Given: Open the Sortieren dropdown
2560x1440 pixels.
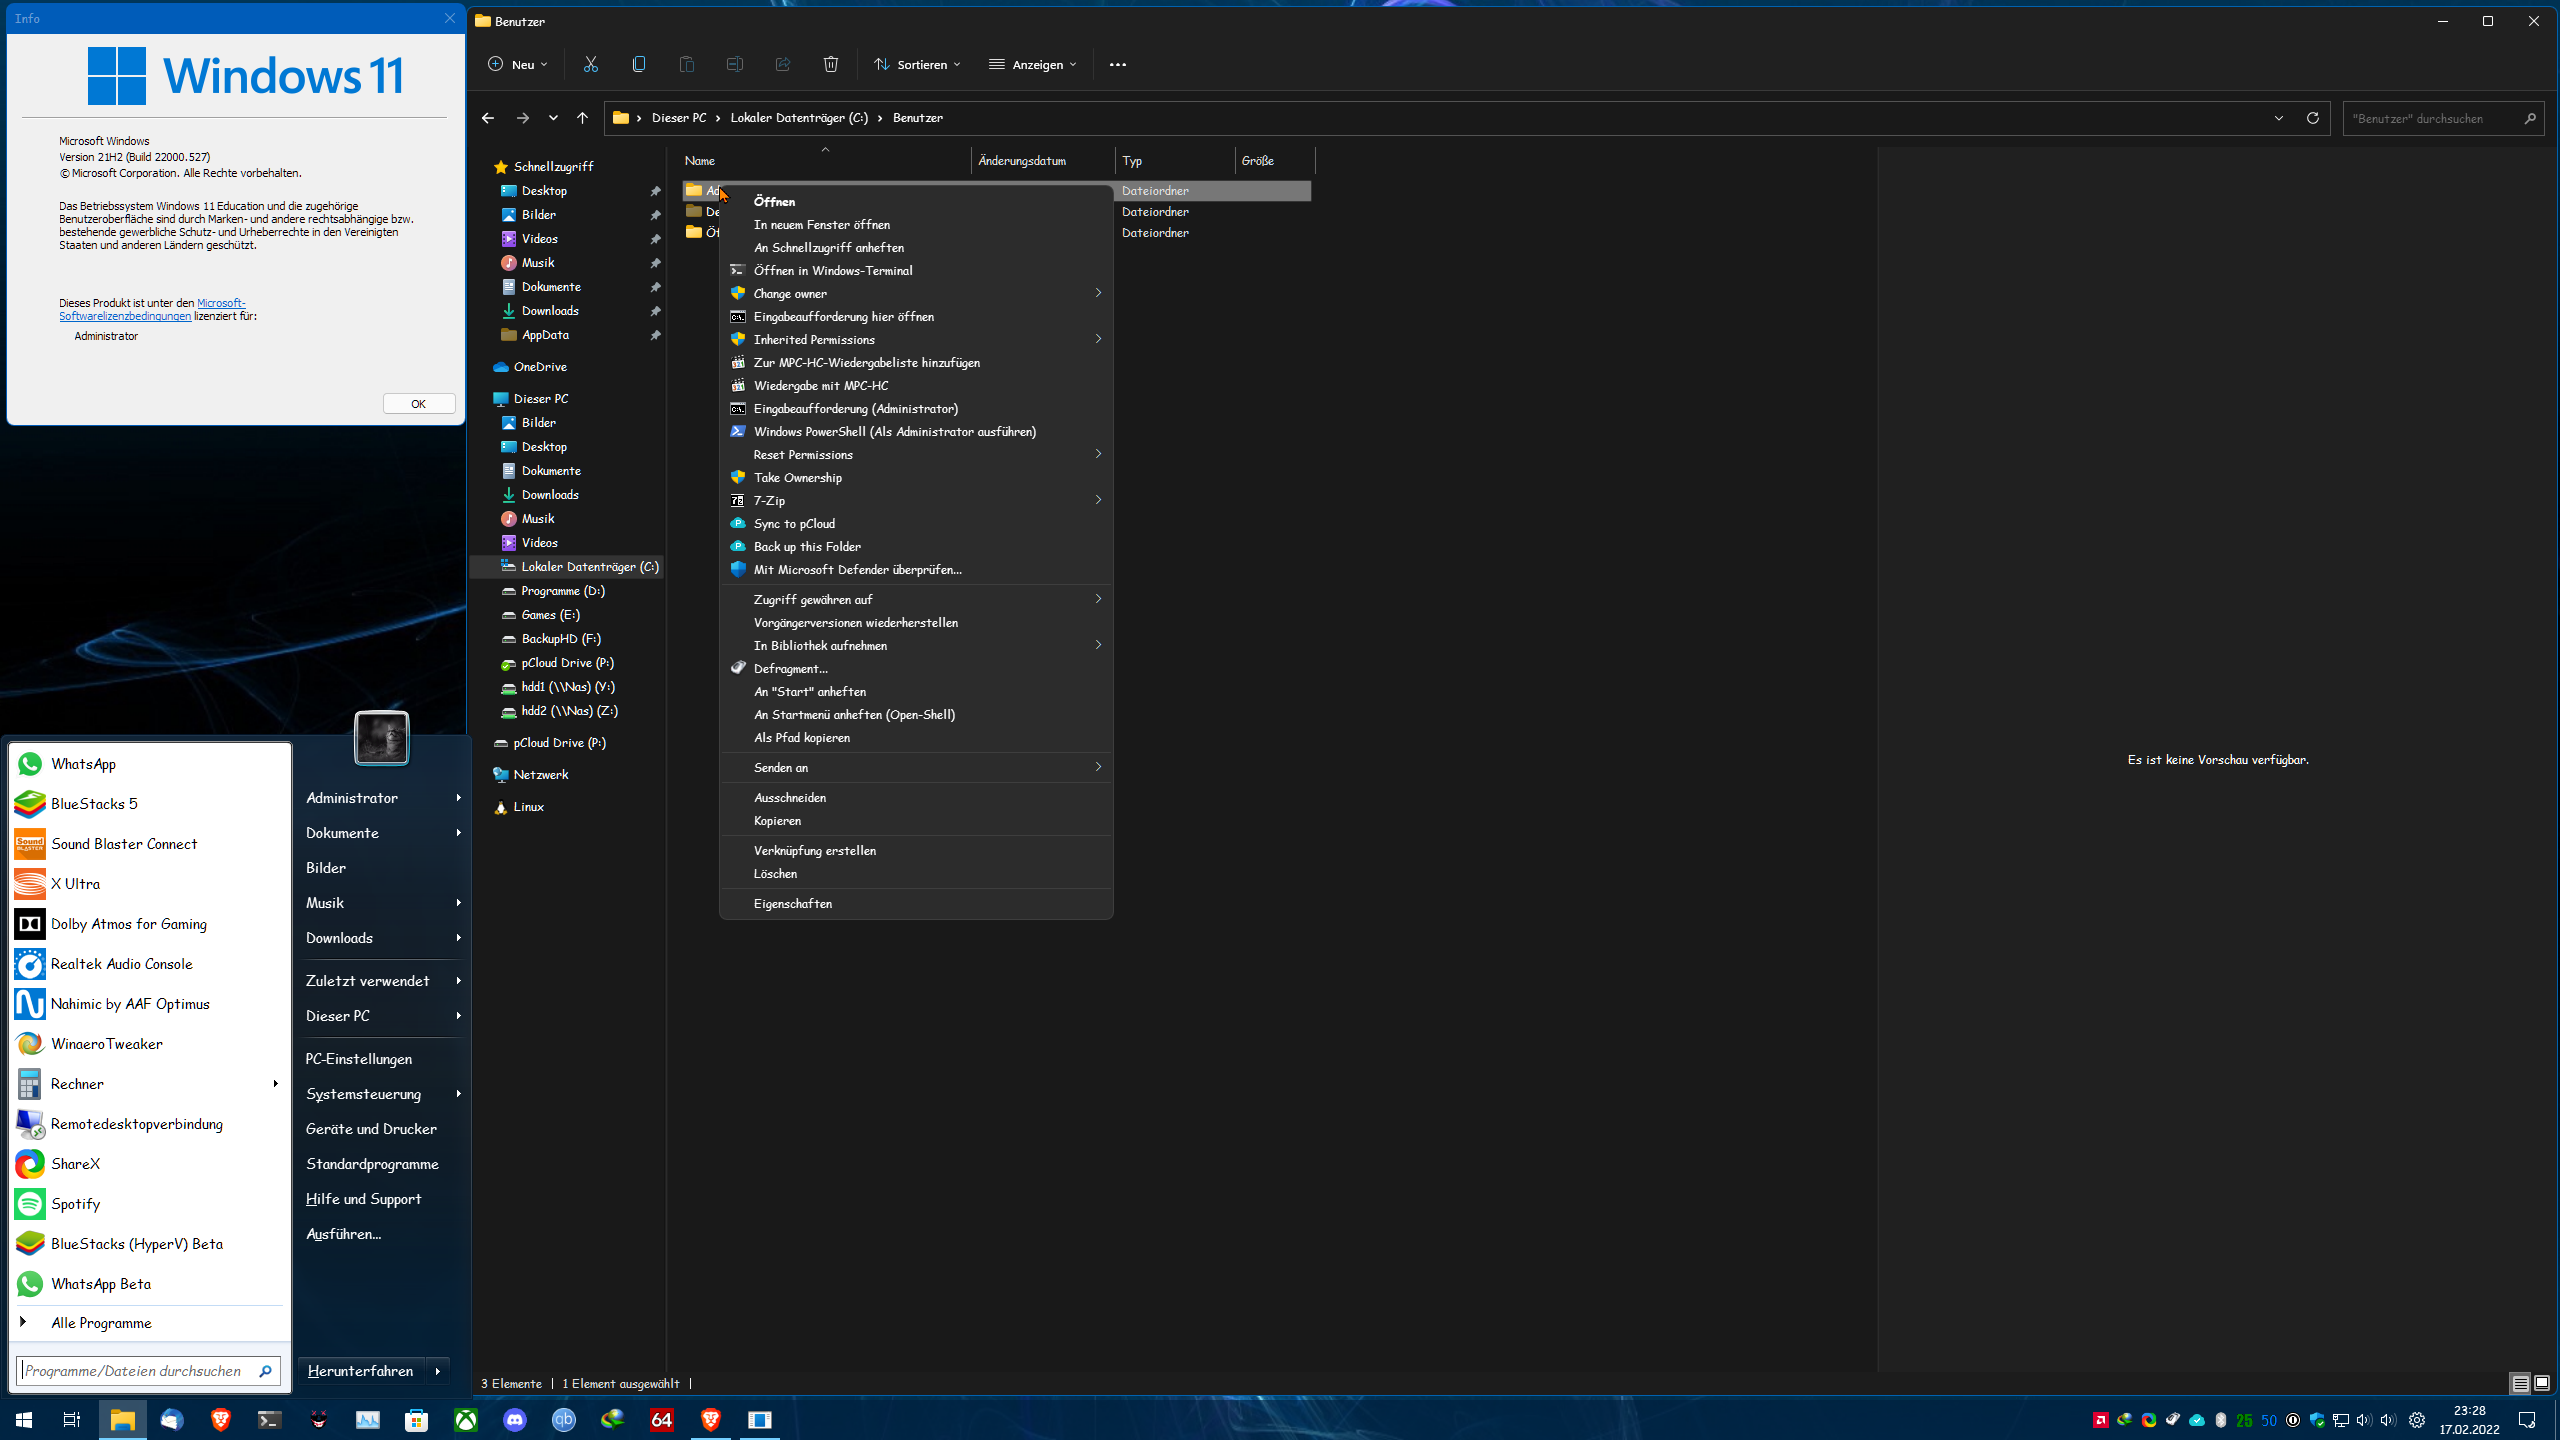Looking at the screenshot, I should [x=917, y=64].
